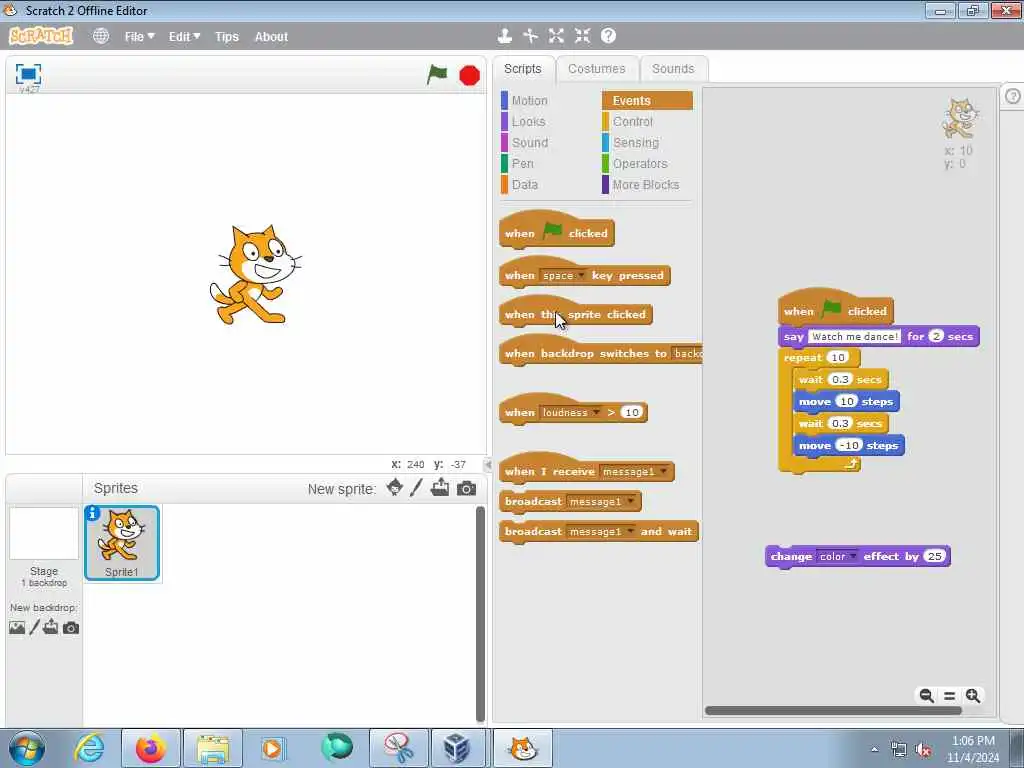Open the About menu item

(271, 37)
